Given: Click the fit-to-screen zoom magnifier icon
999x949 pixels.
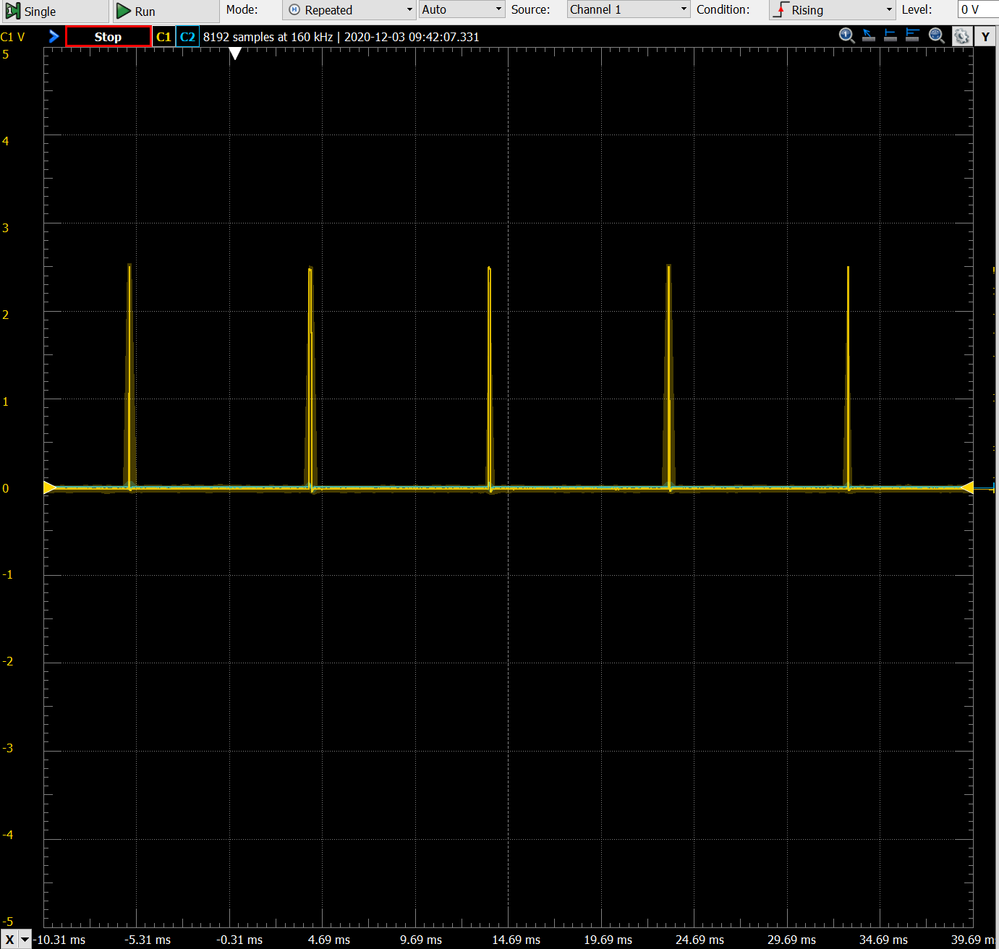Looking at the screenshot, I should (936, 36).
